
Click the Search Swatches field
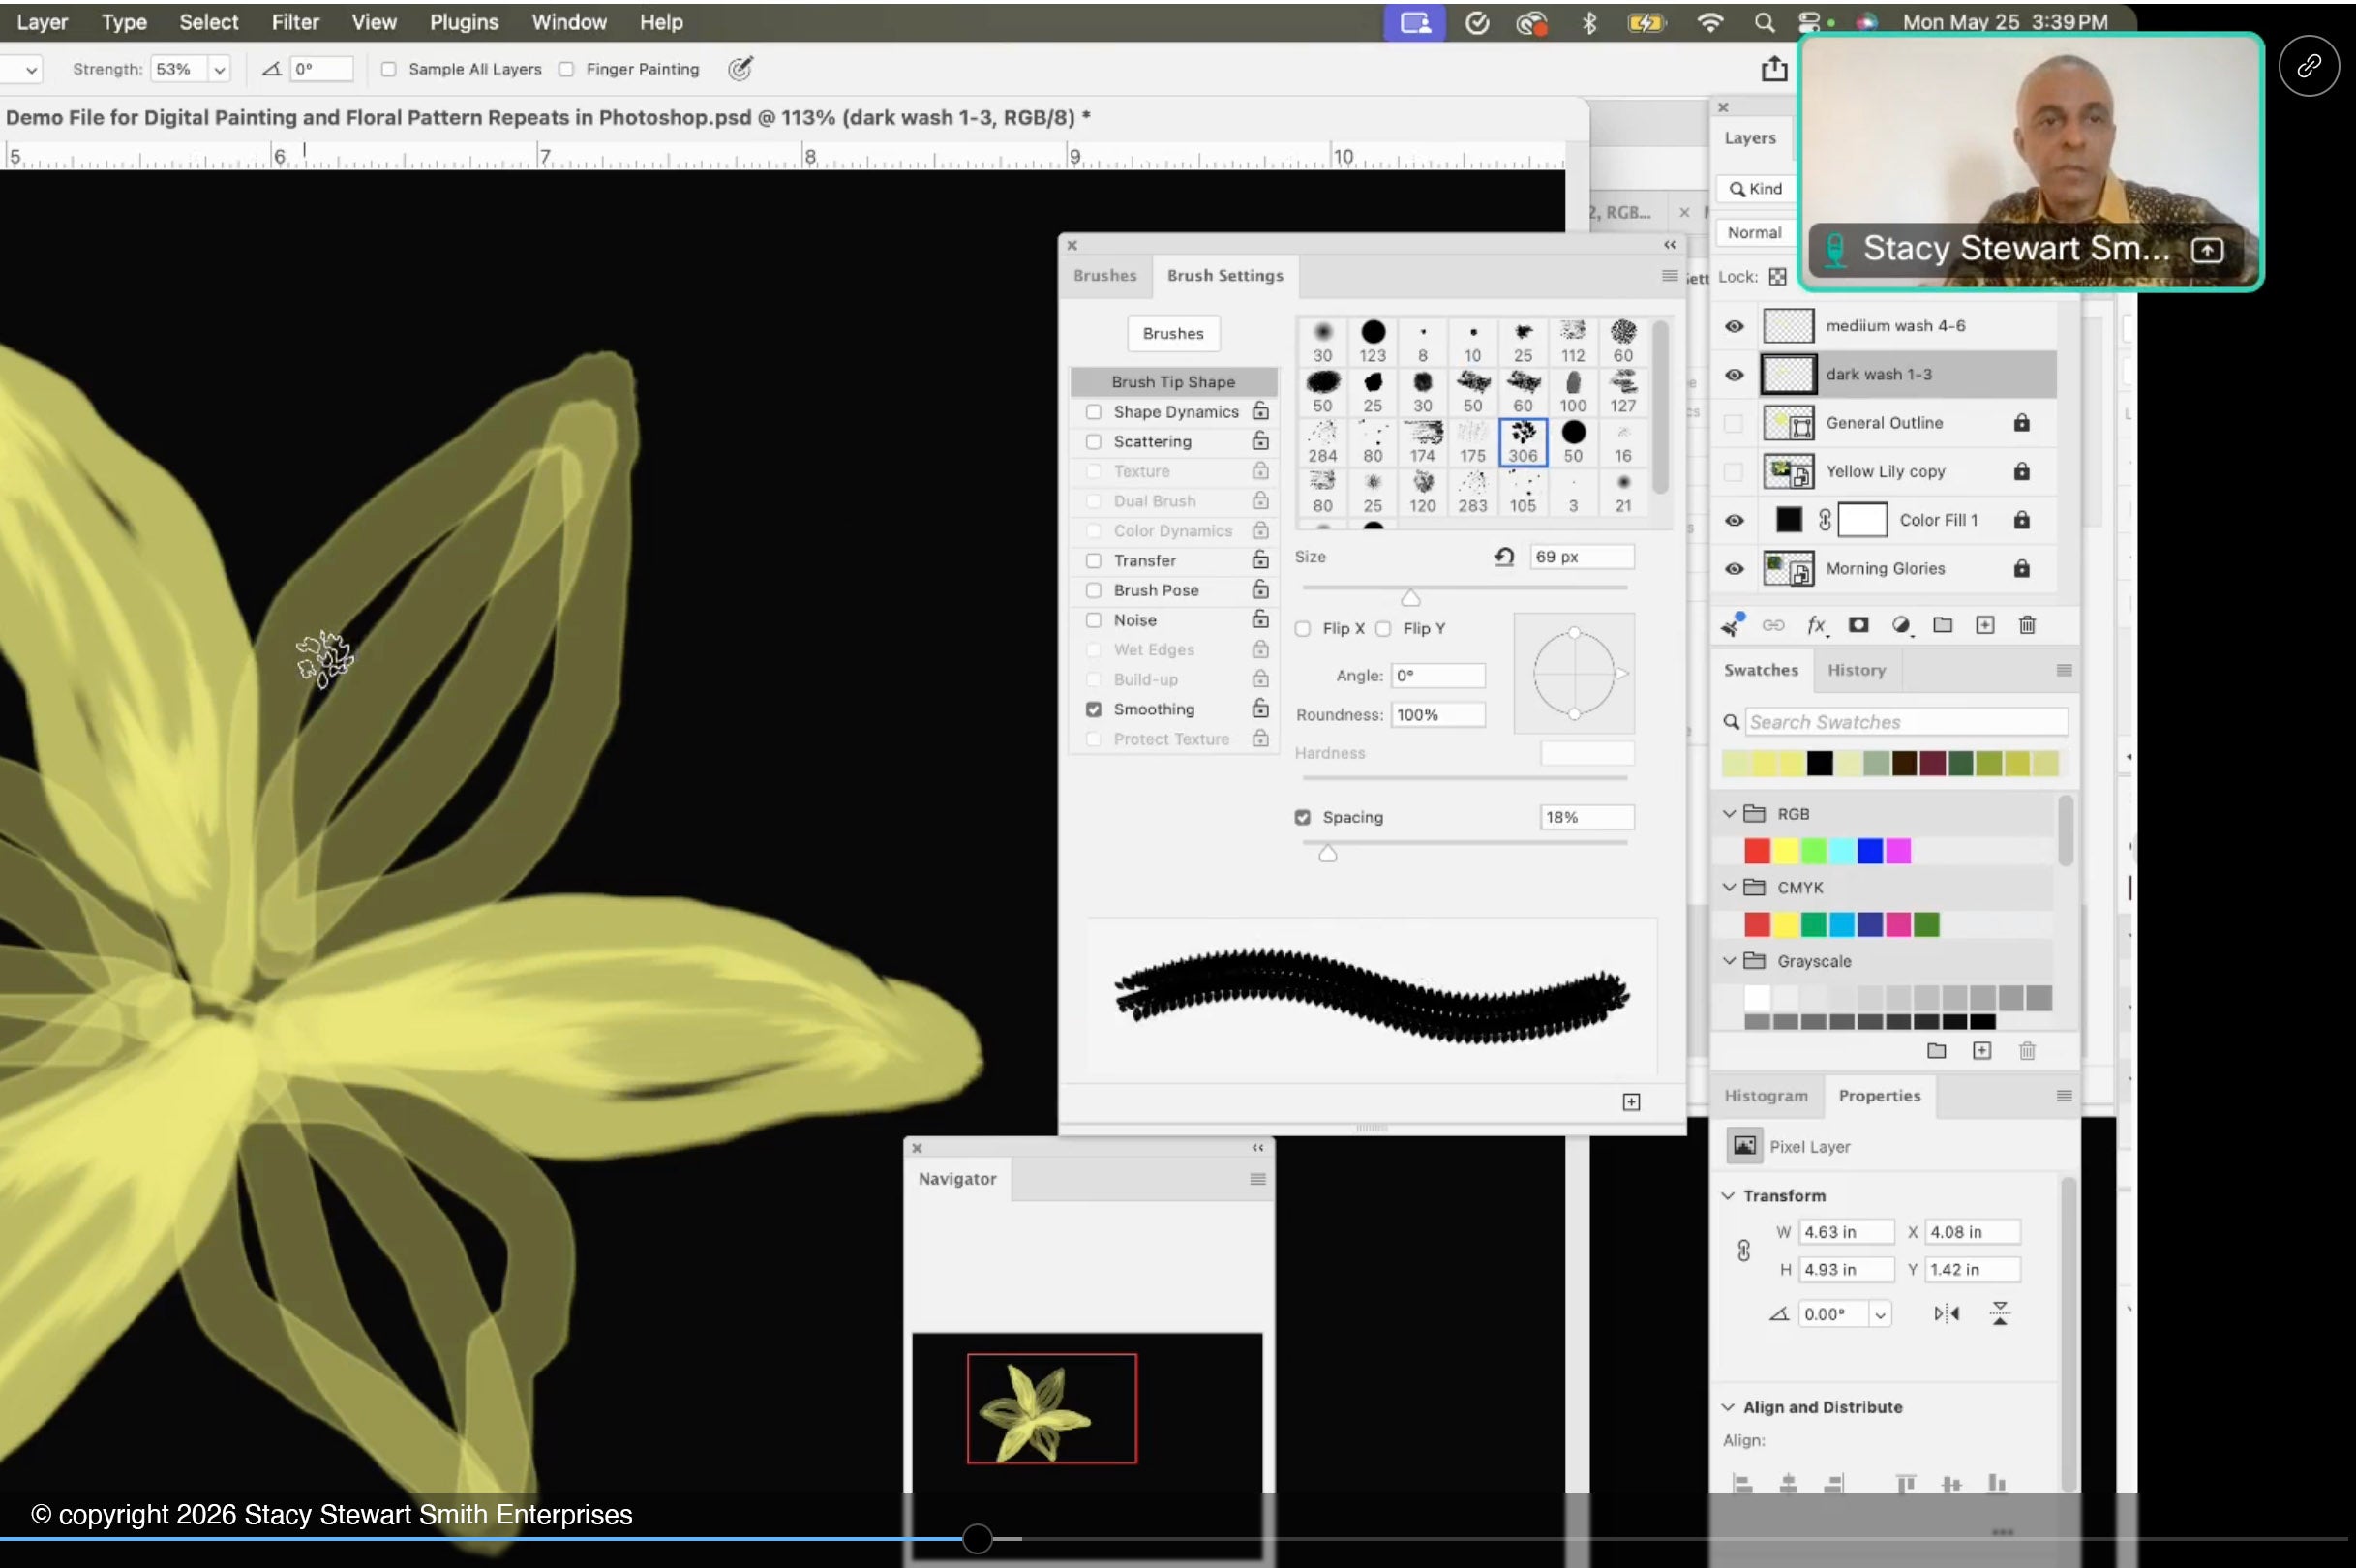(1905, 722)
